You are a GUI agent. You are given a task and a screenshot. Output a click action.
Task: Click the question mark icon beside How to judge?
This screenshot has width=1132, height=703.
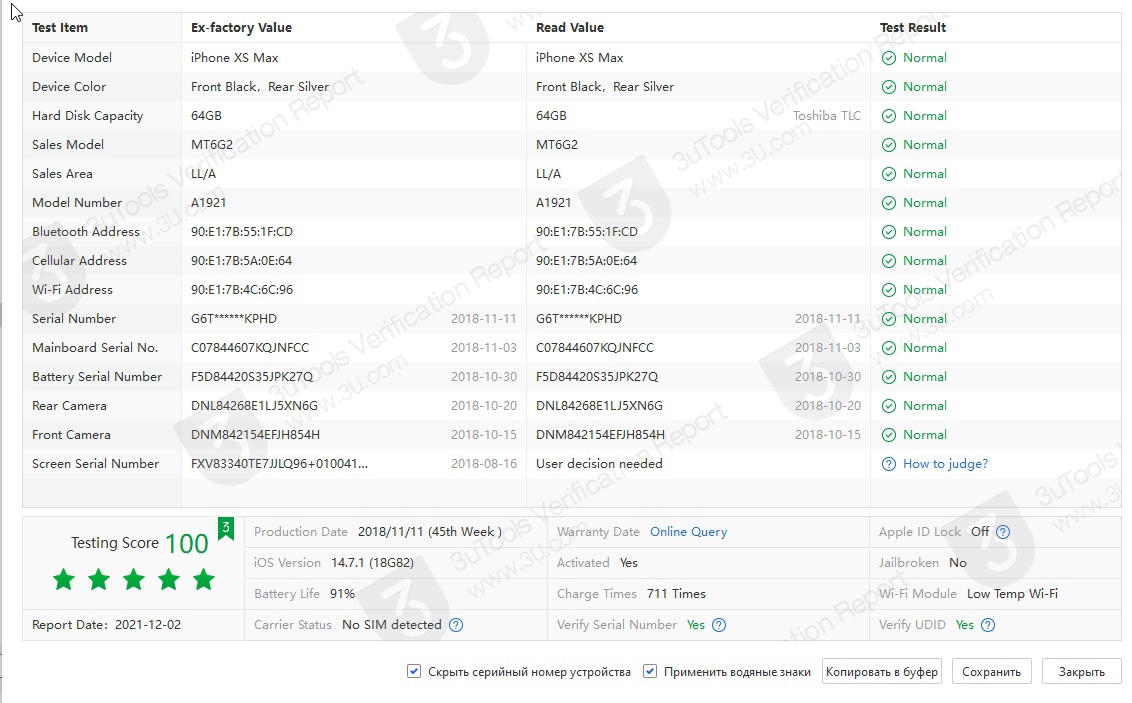pyautogui.click(x=889, y=464)
